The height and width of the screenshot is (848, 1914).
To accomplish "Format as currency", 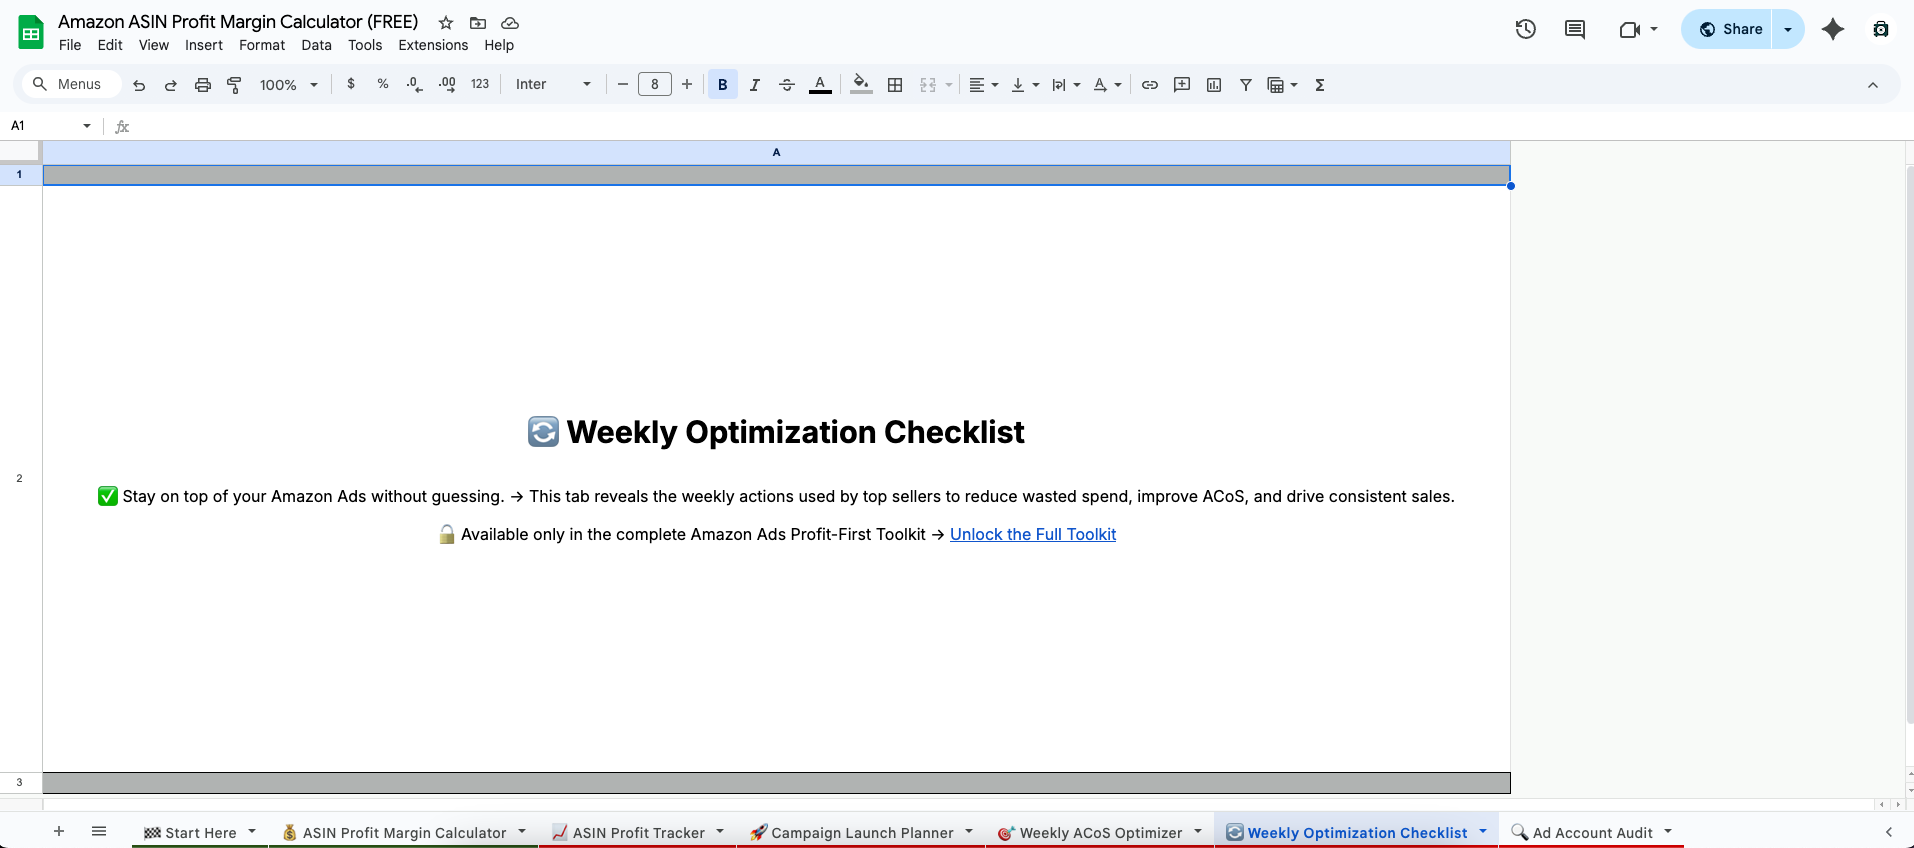I will (x=351, y=84).
